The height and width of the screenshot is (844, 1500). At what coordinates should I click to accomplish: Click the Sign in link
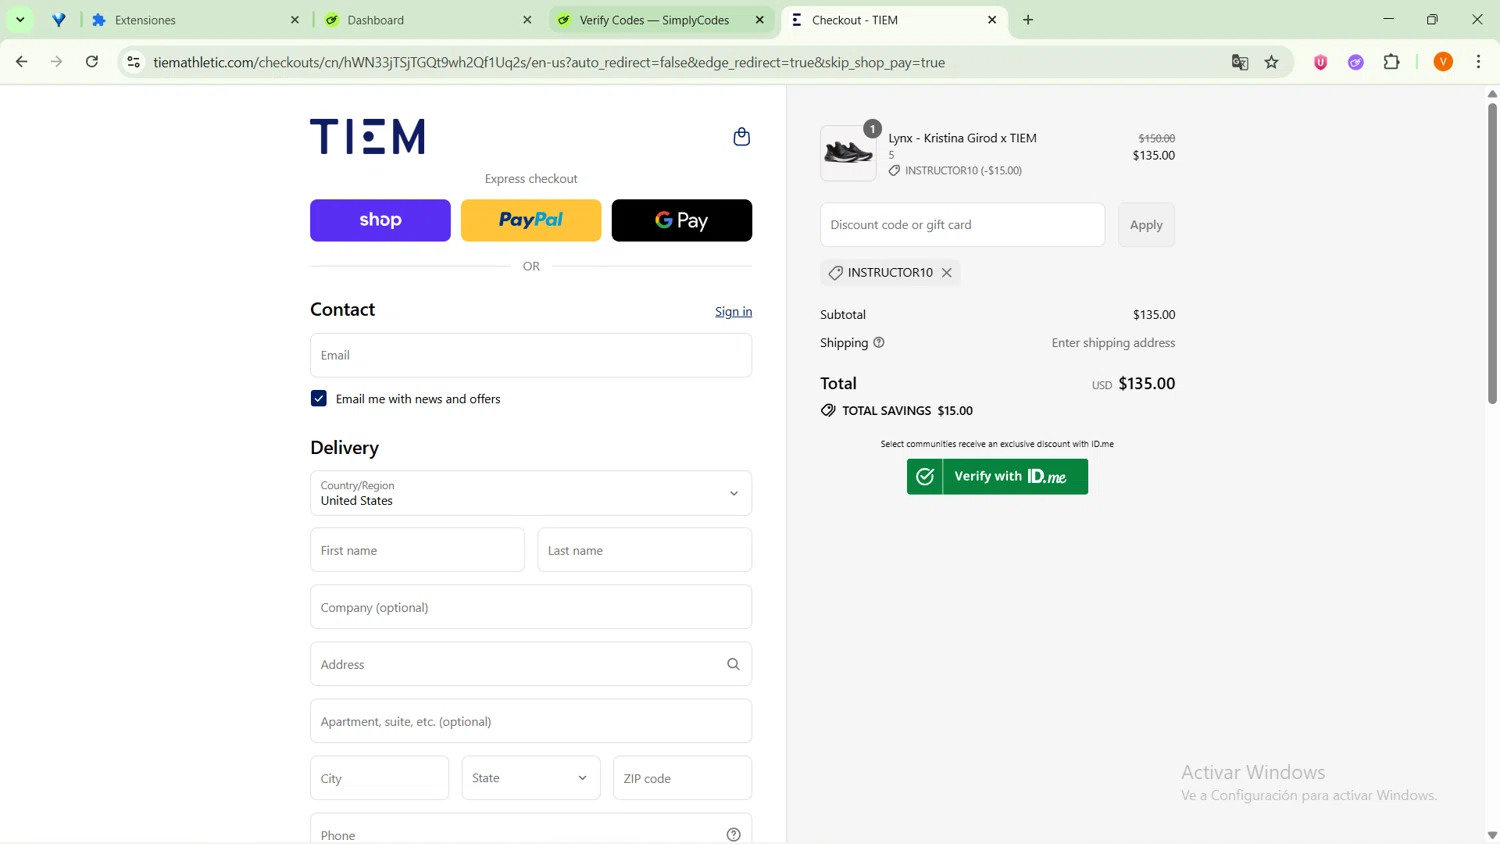733,312
